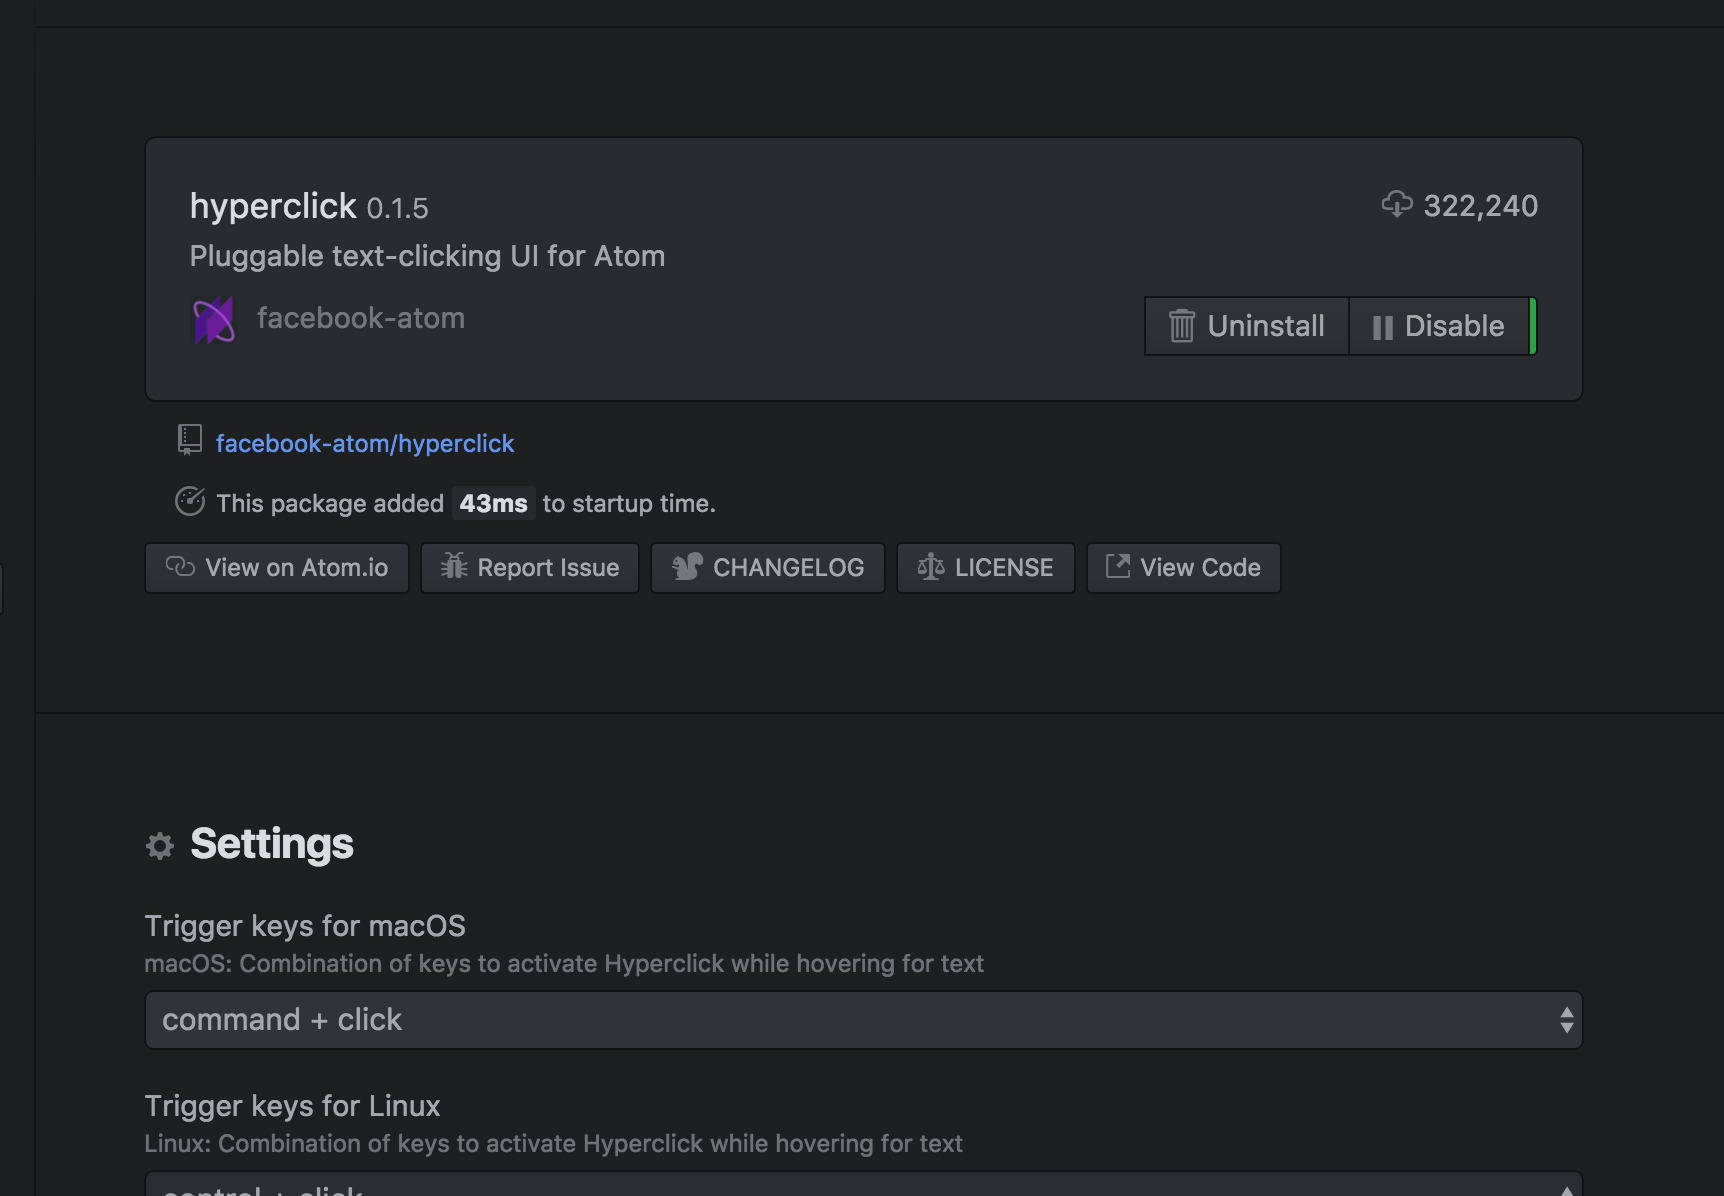Uninstall the hyperclick package
Viewport: 1724px width, 1196px height.
[1246, 326]
